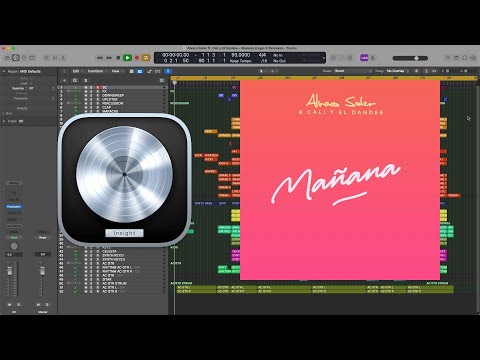This screenshot has height=360, width=480.
Task: Click the Setting button on channel strip
Action: click(14, 183)
